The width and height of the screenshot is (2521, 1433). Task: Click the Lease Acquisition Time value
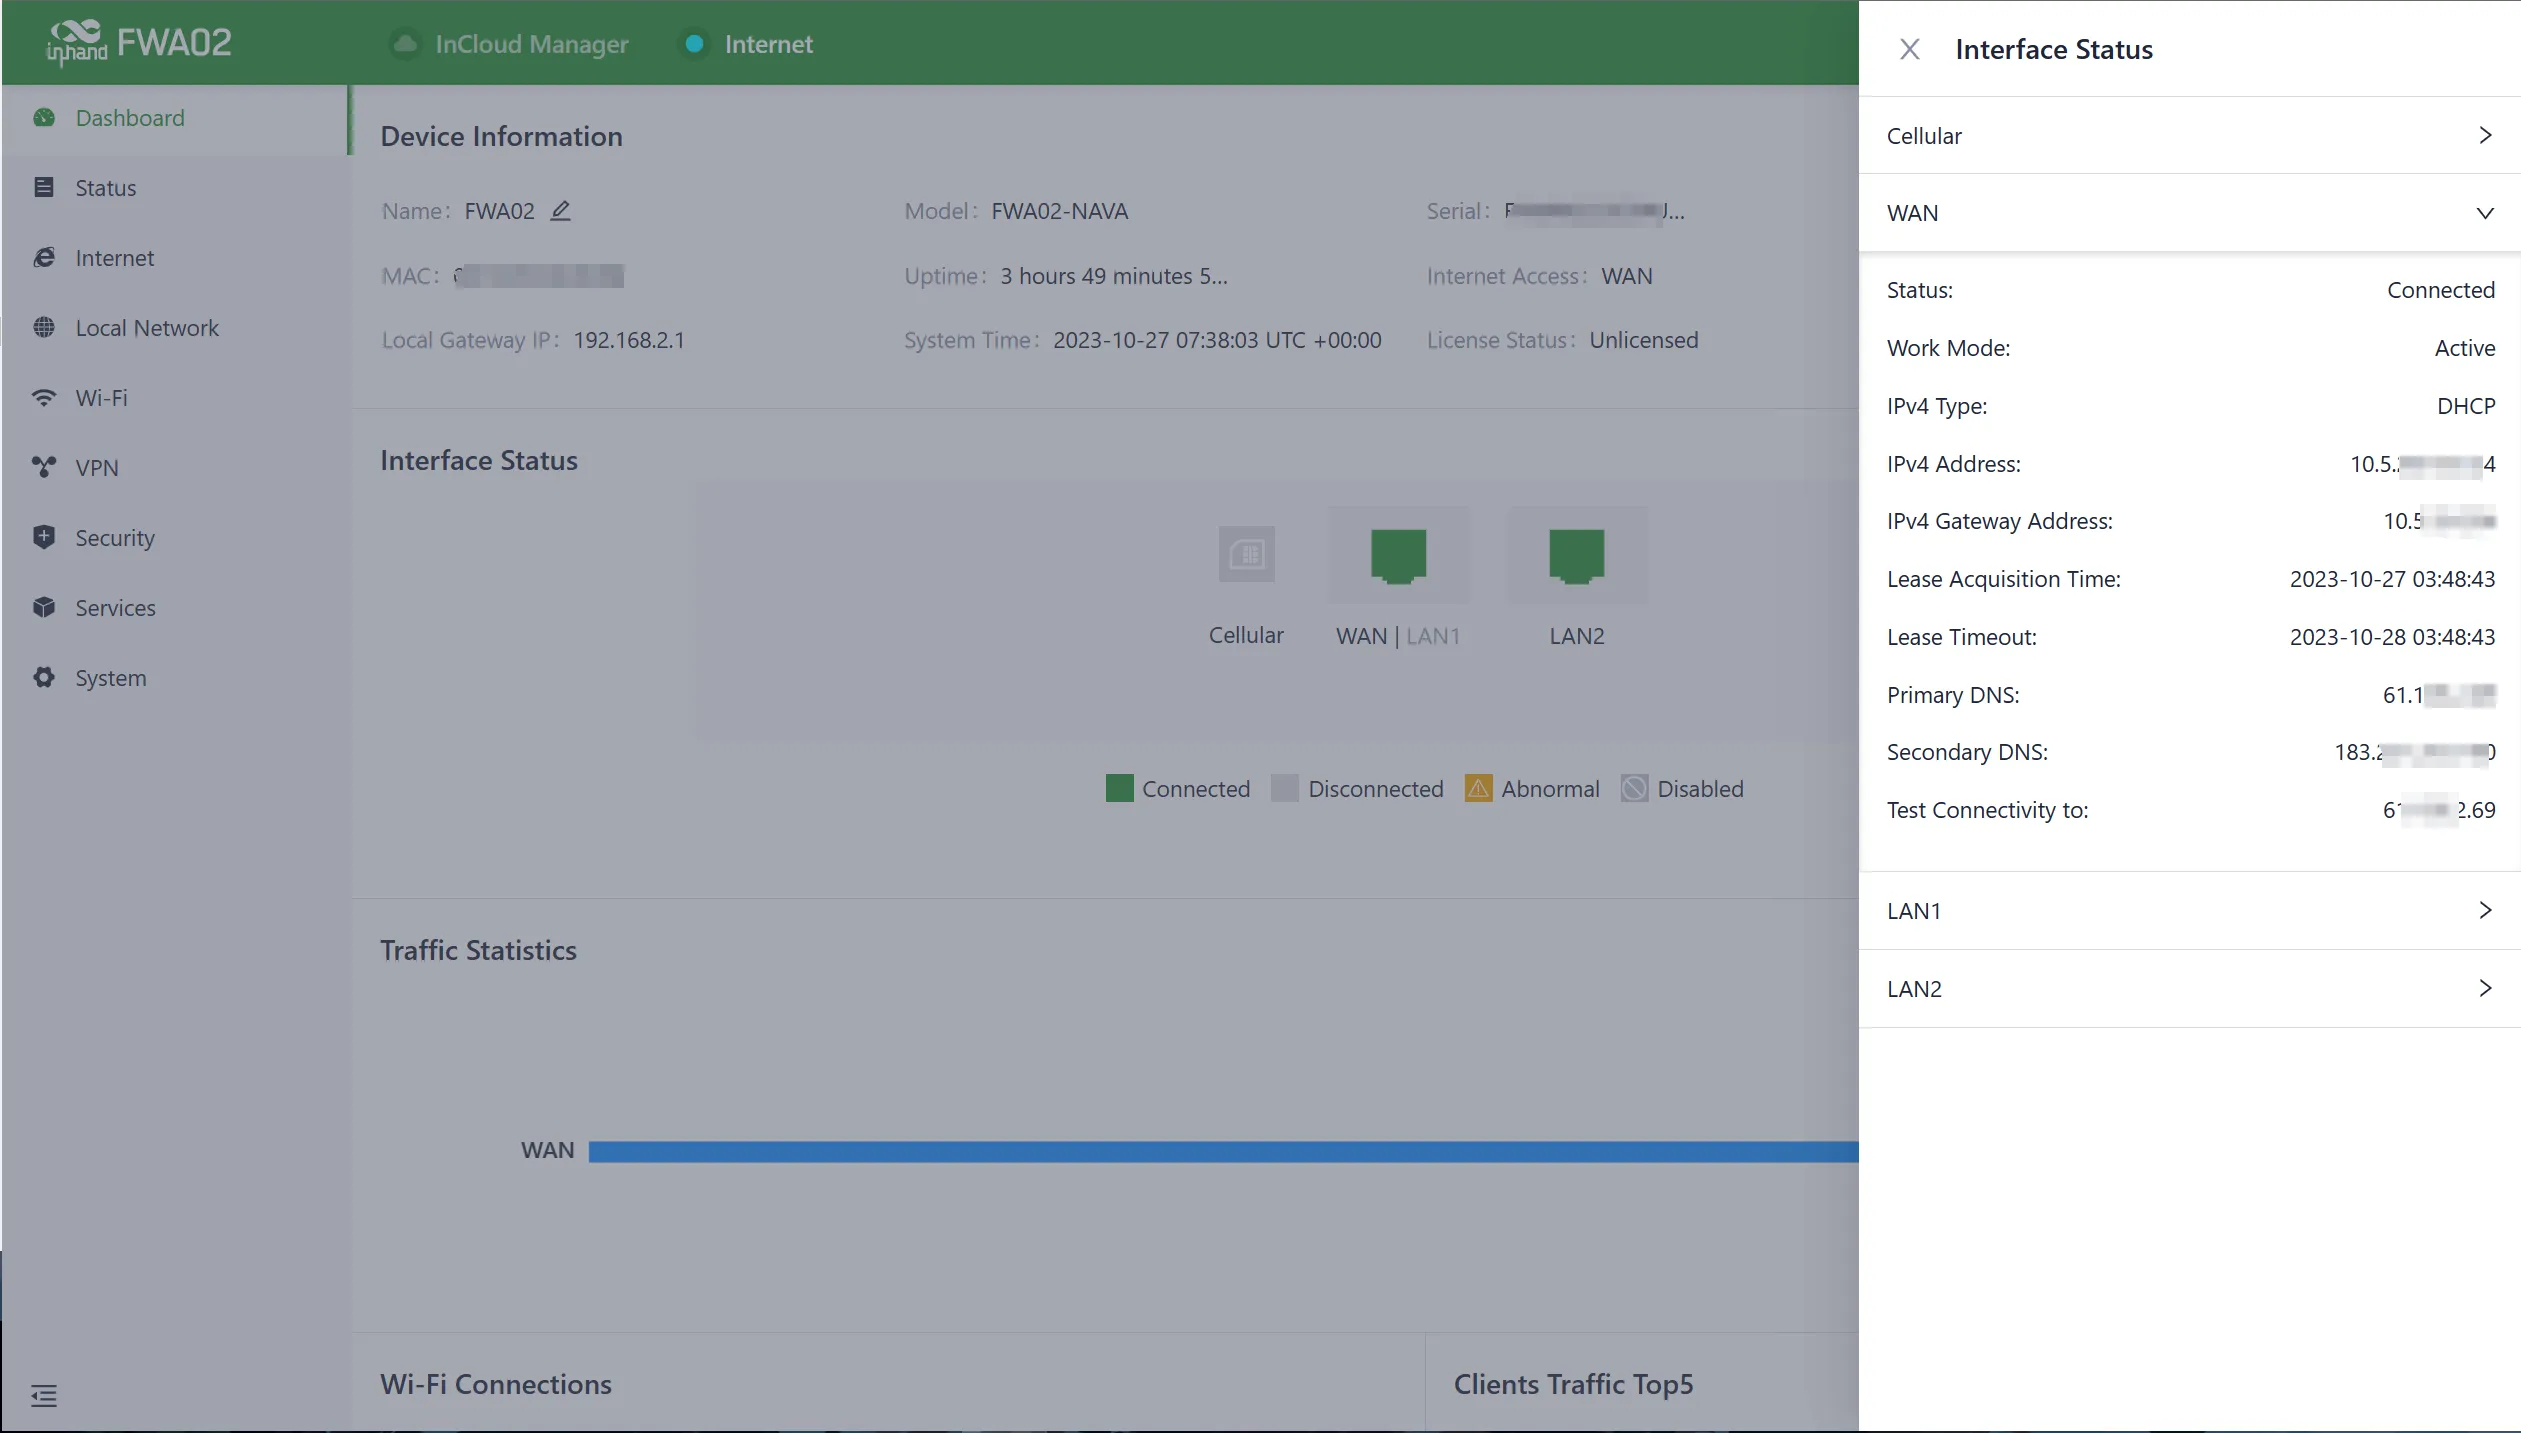click(2392, 579)
